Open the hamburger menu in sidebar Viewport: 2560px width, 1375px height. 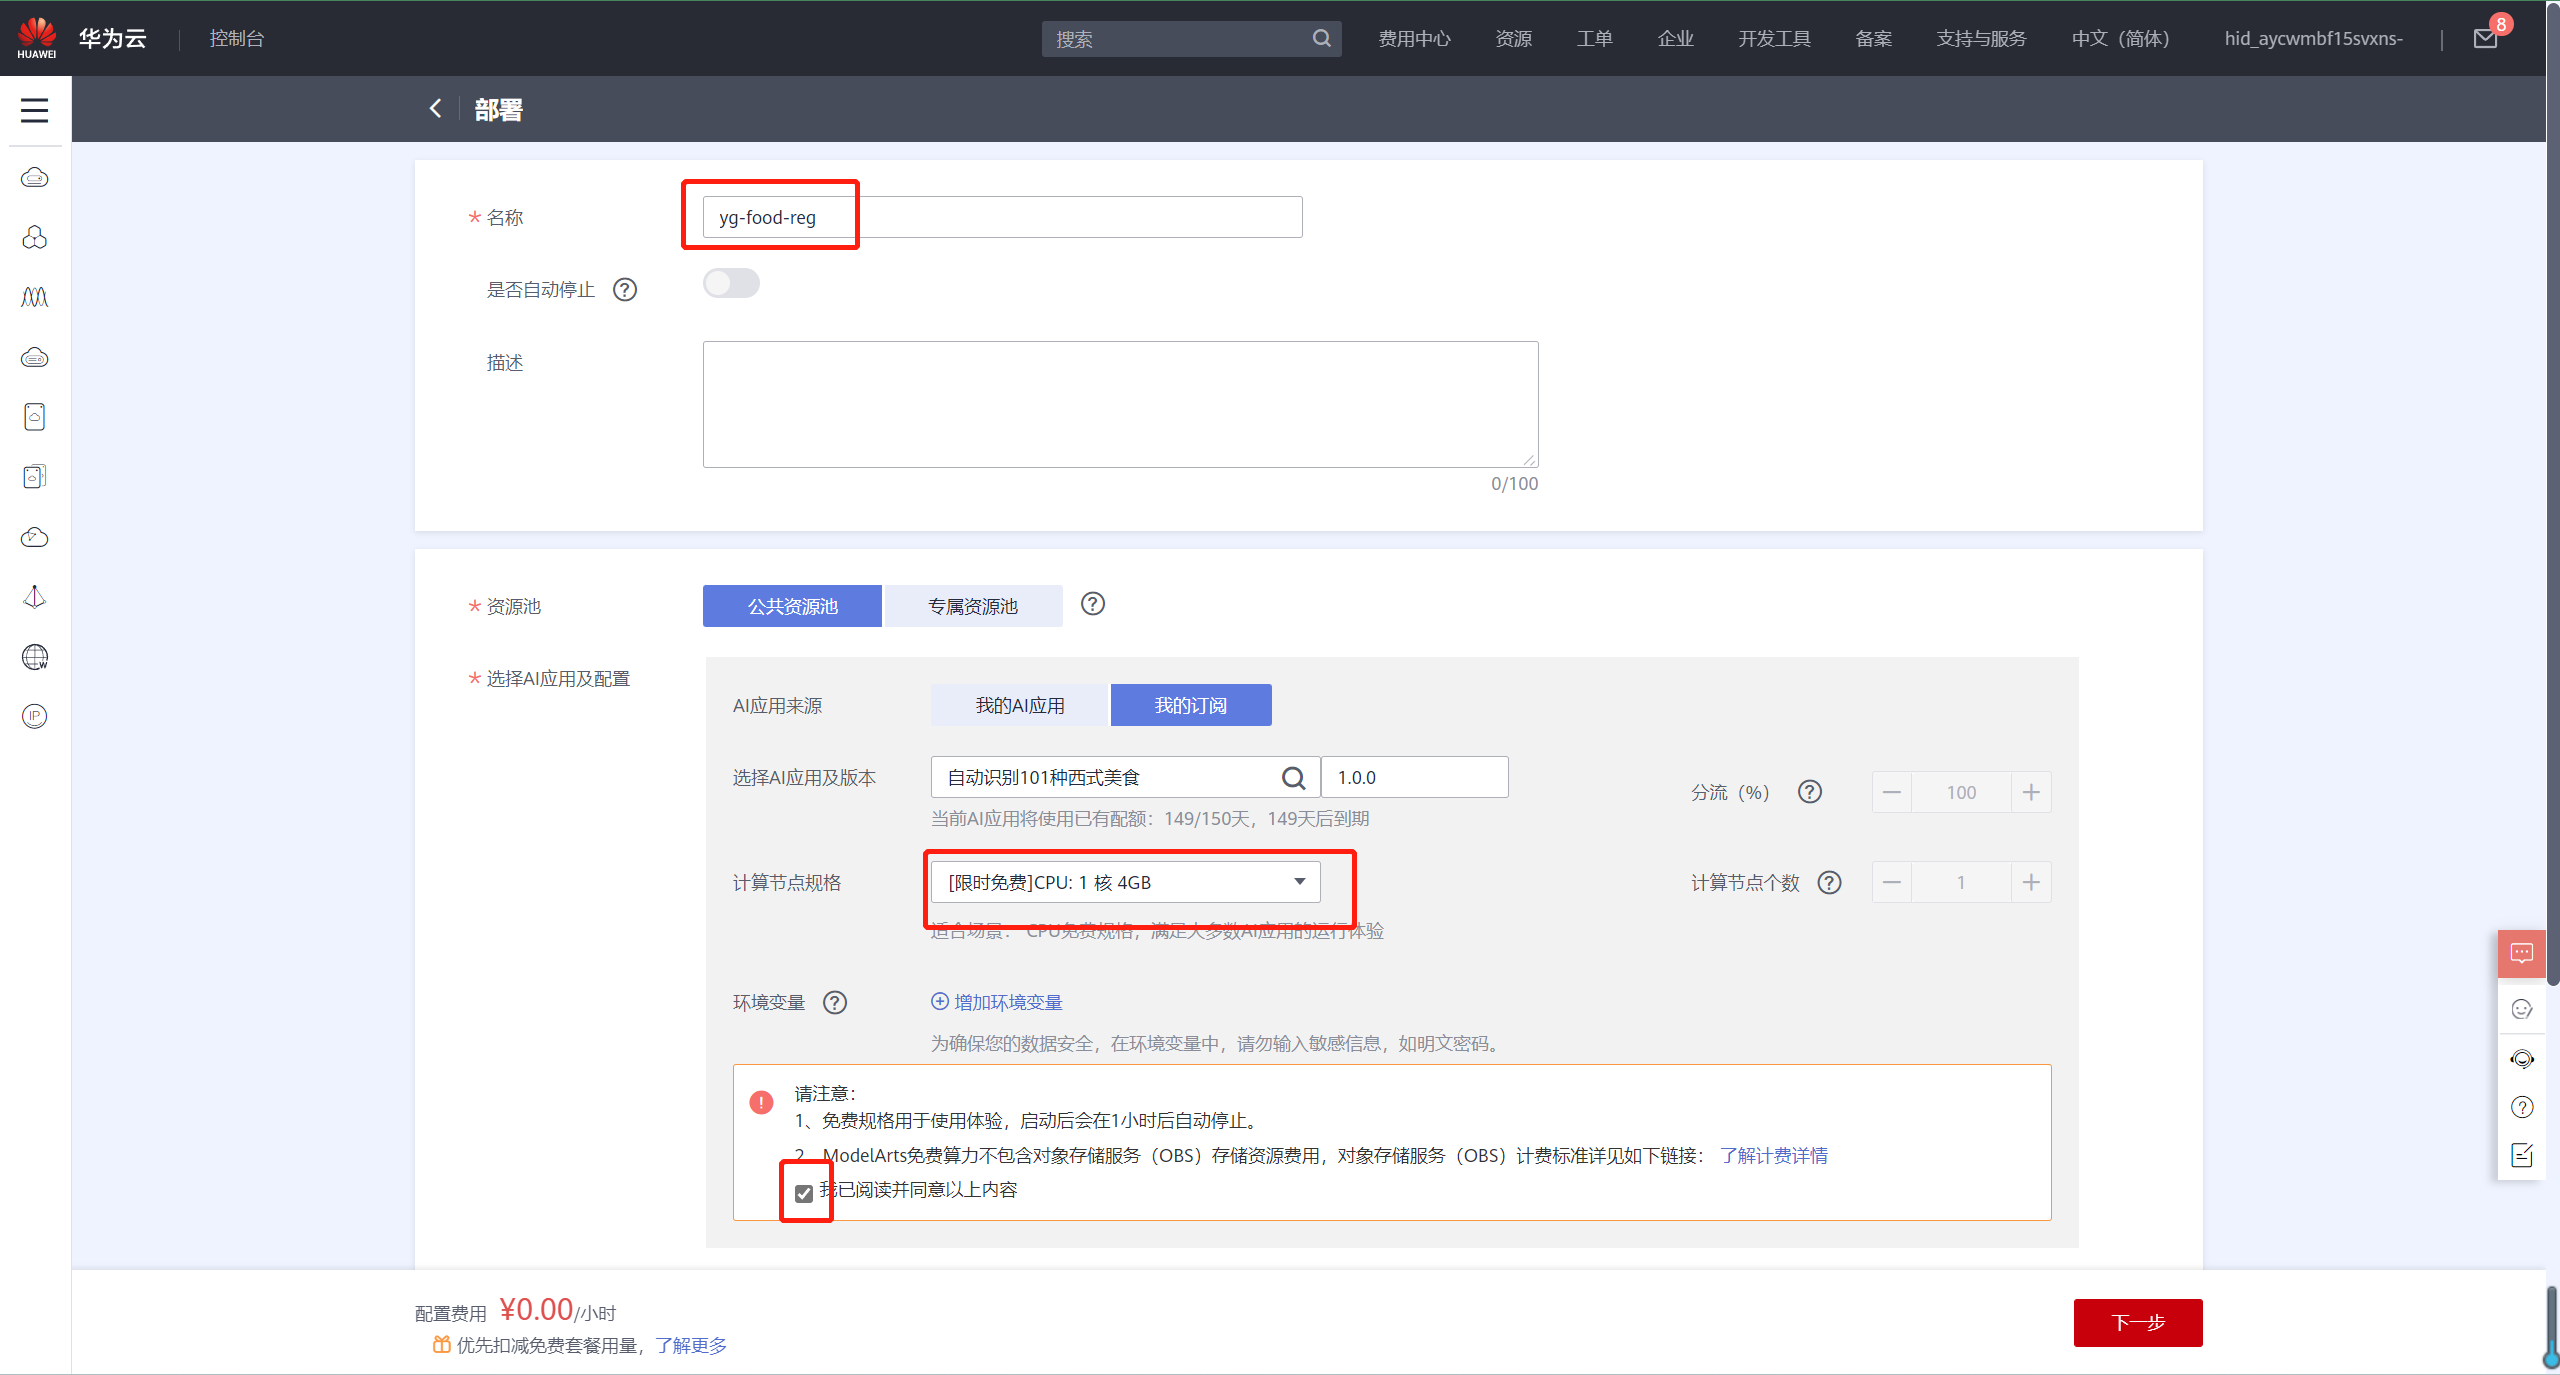(x=34, y=110)
